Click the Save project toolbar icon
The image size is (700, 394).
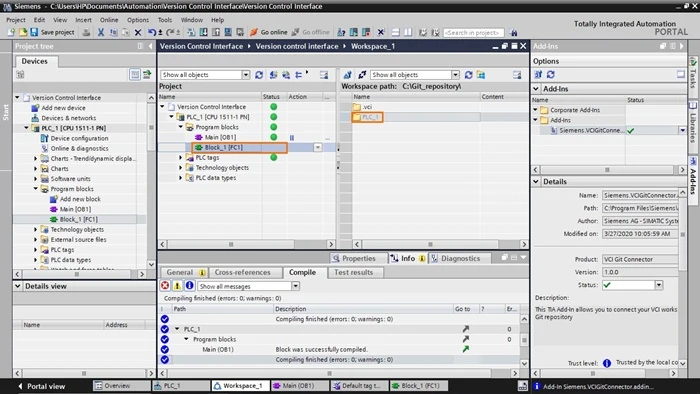pyautogui.click(x=34, y=33)
